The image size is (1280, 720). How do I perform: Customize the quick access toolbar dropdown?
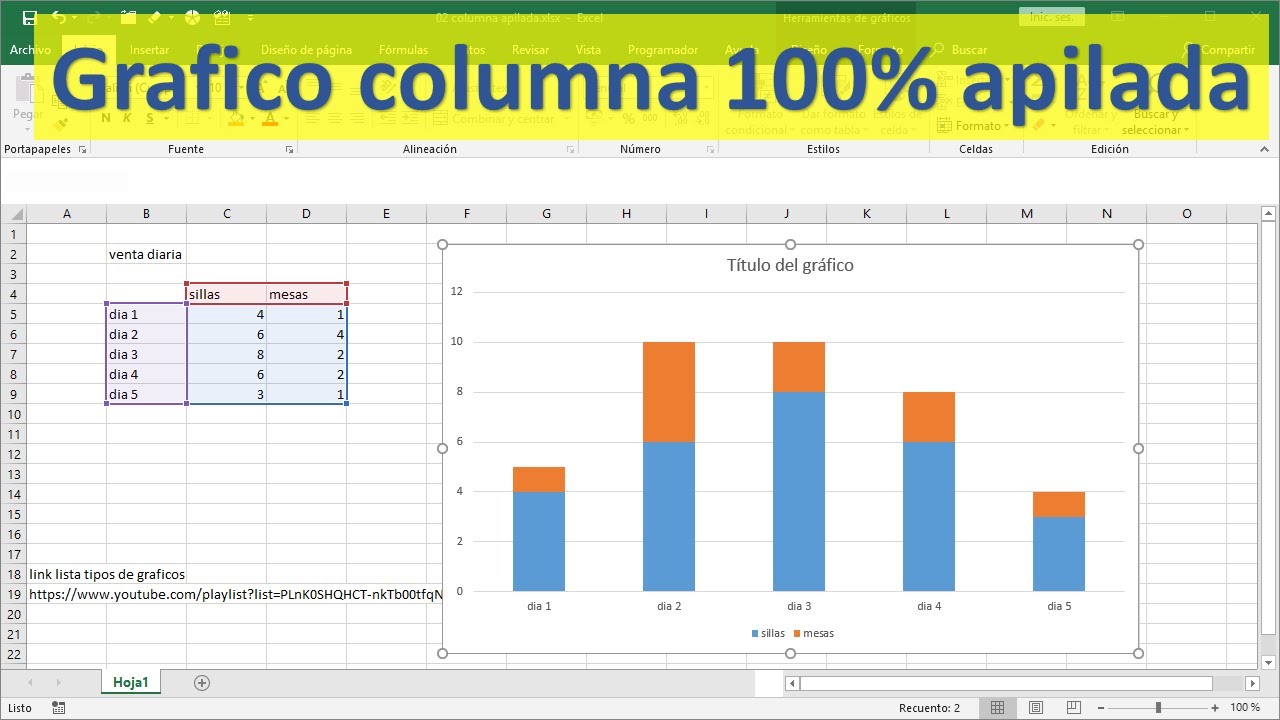point(250,18)
